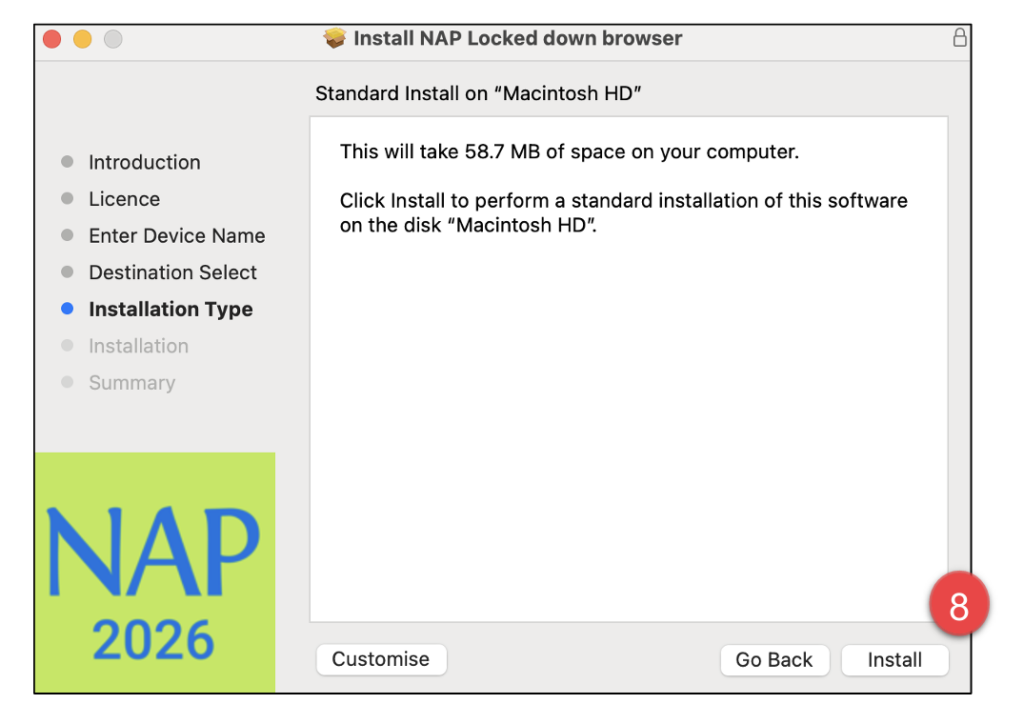Viewport: 1024px width, 704px height.
Task: Select the Introduction step in the sidebar
Action: click(x=144, y=162)
